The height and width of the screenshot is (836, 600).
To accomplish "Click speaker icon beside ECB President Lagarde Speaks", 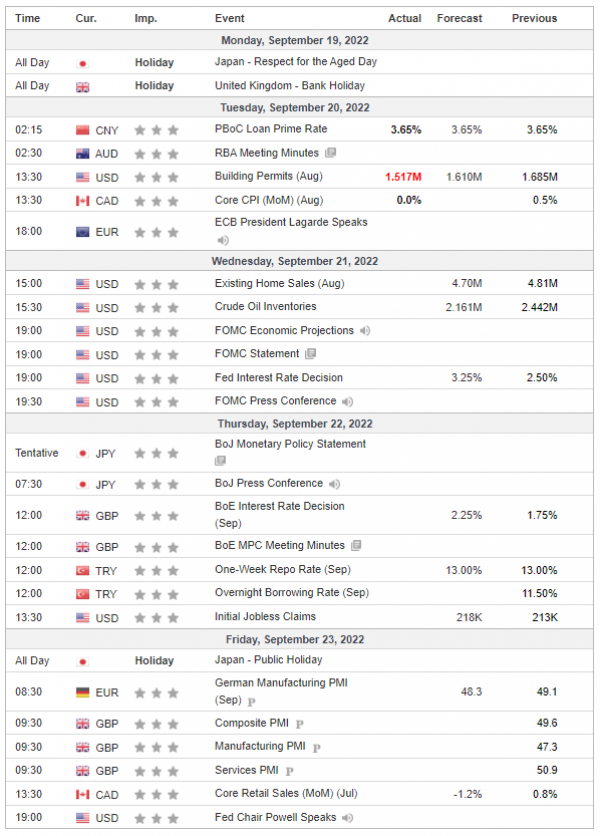I will 223,240.
